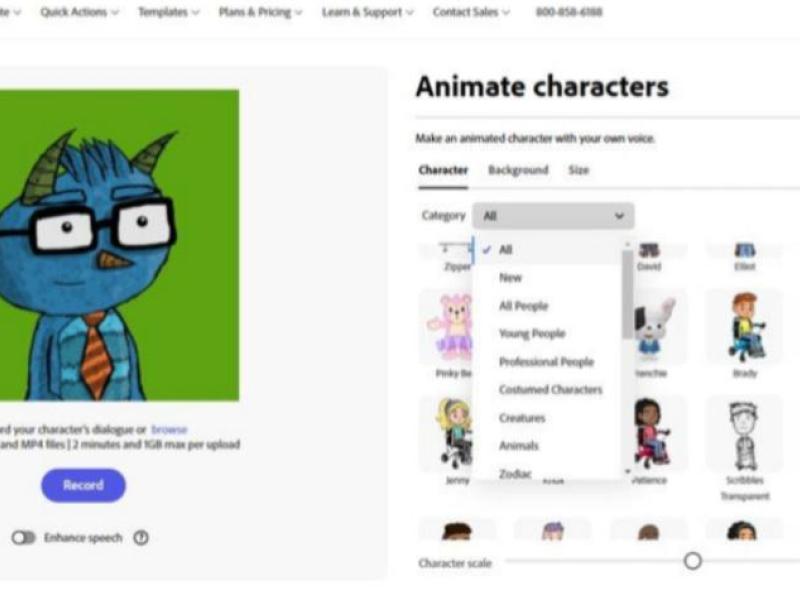Pick Professional People in the list

(546, 362)
